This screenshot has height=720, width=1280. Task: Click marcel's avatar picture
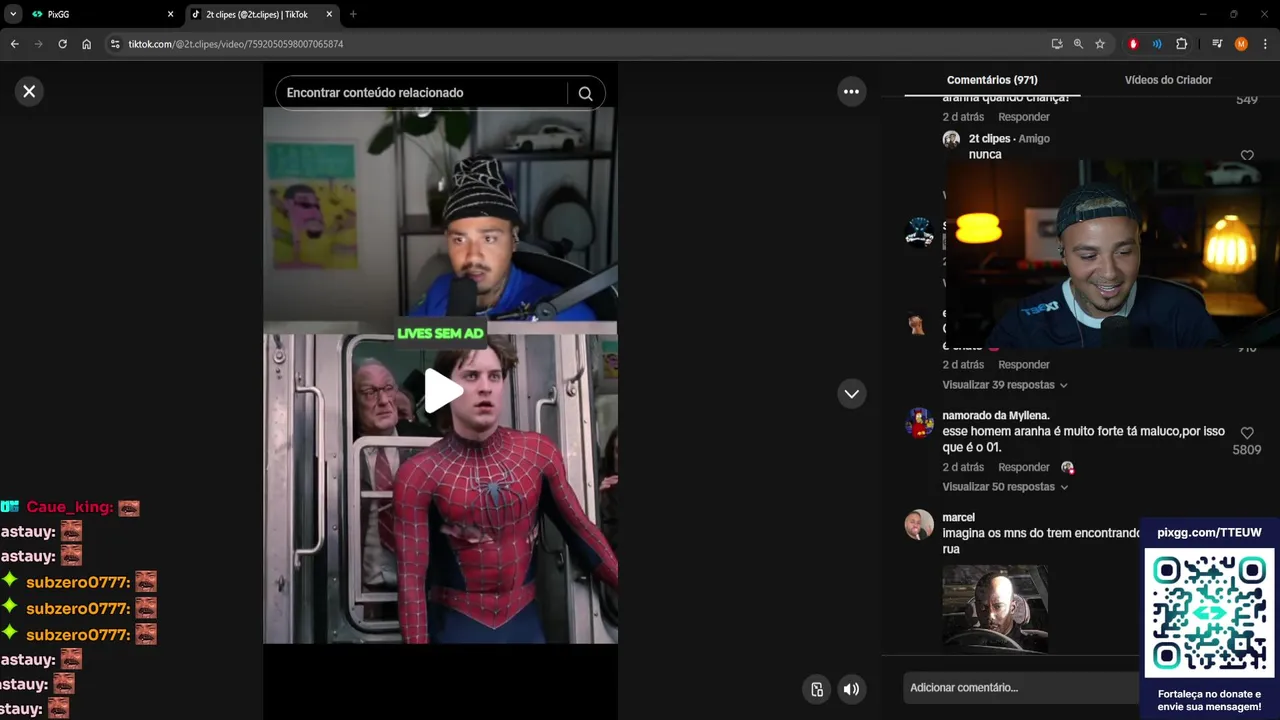tap(919, 524)
